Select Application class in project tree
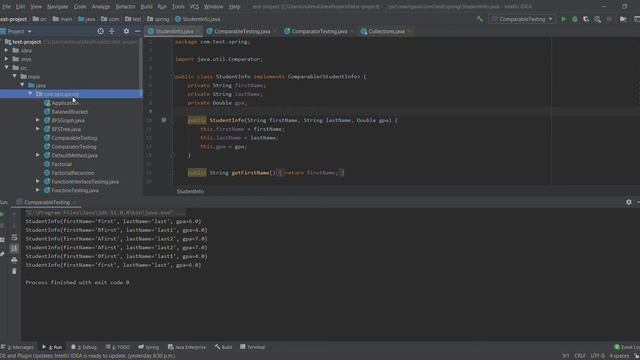This screenshot has width=640, height=360. pyautogui.click(x=65, y=103)
